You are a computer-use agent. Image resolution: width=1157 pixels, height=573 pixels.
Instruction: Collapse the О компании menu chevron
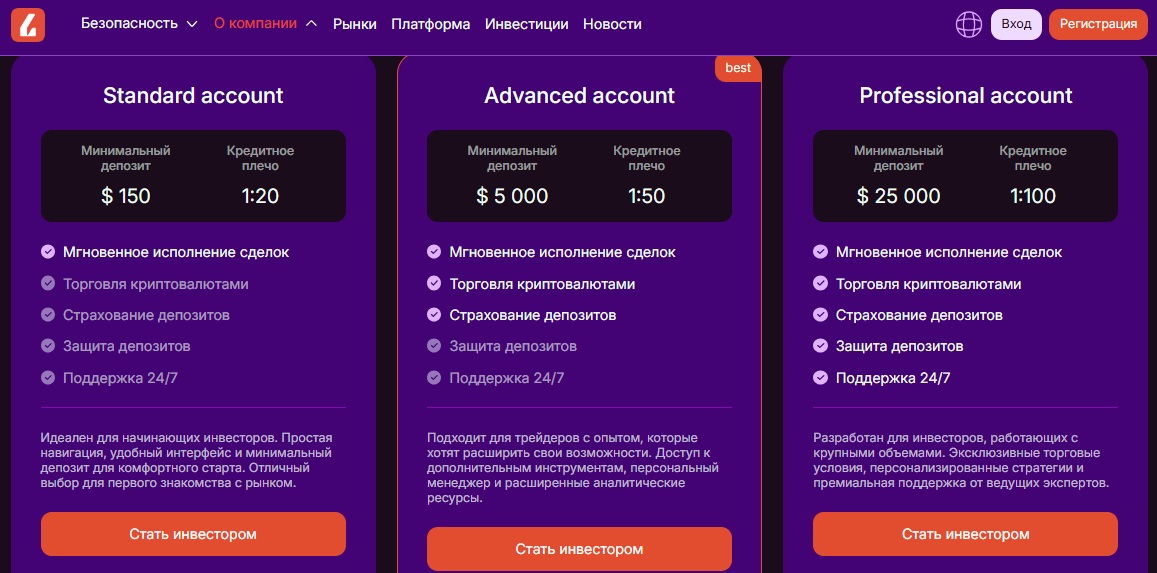312,24
